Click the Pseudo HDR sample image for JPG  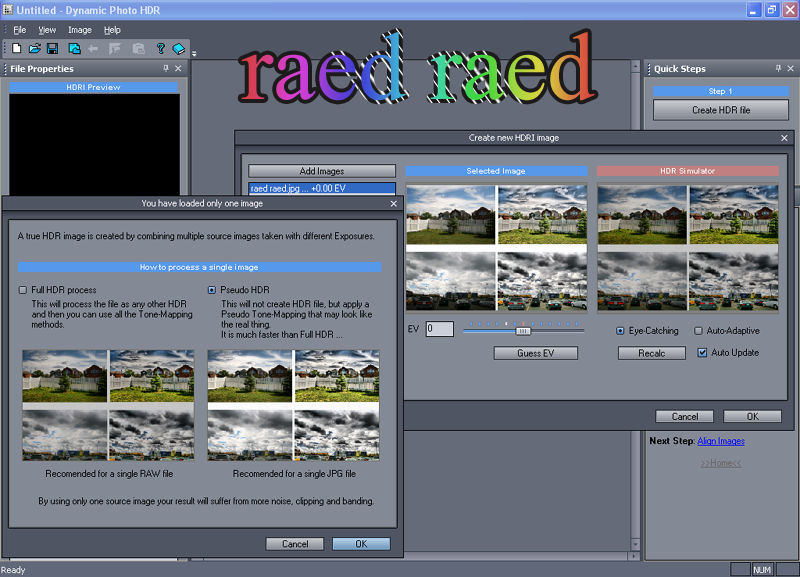pyautogui.click(x=293, y=405)
